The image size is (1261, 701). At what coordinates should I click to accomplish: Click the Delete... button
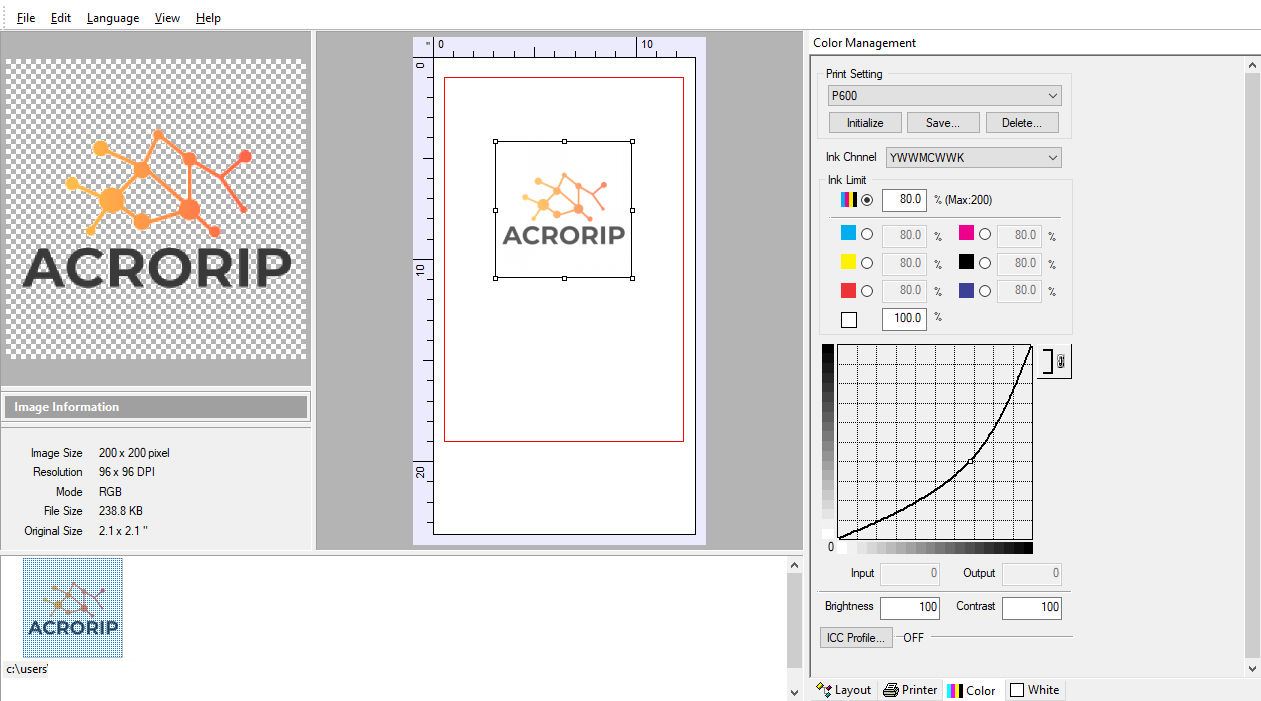1022,123
